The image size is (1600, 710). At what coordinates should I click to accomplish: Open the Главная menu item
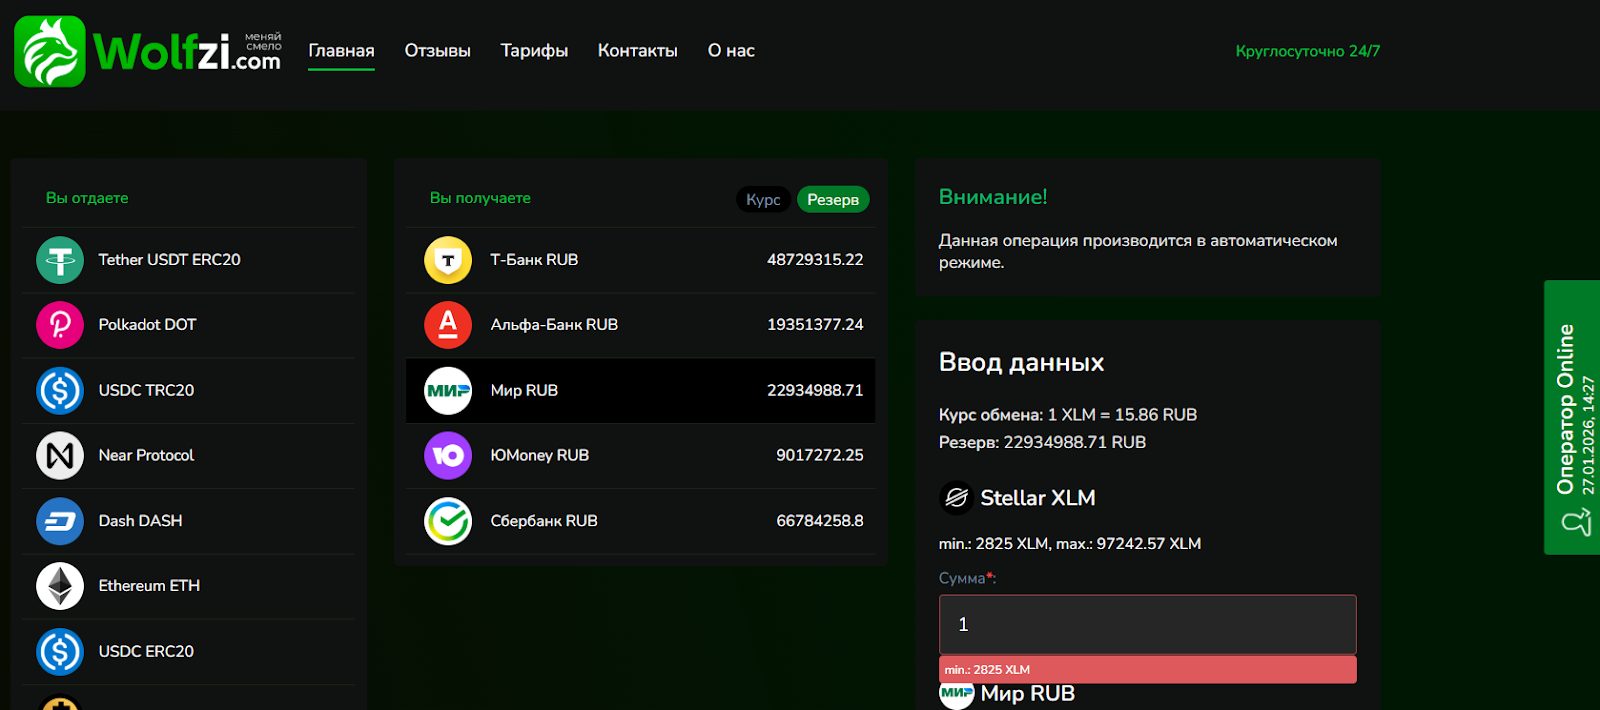tap(341, 51)
